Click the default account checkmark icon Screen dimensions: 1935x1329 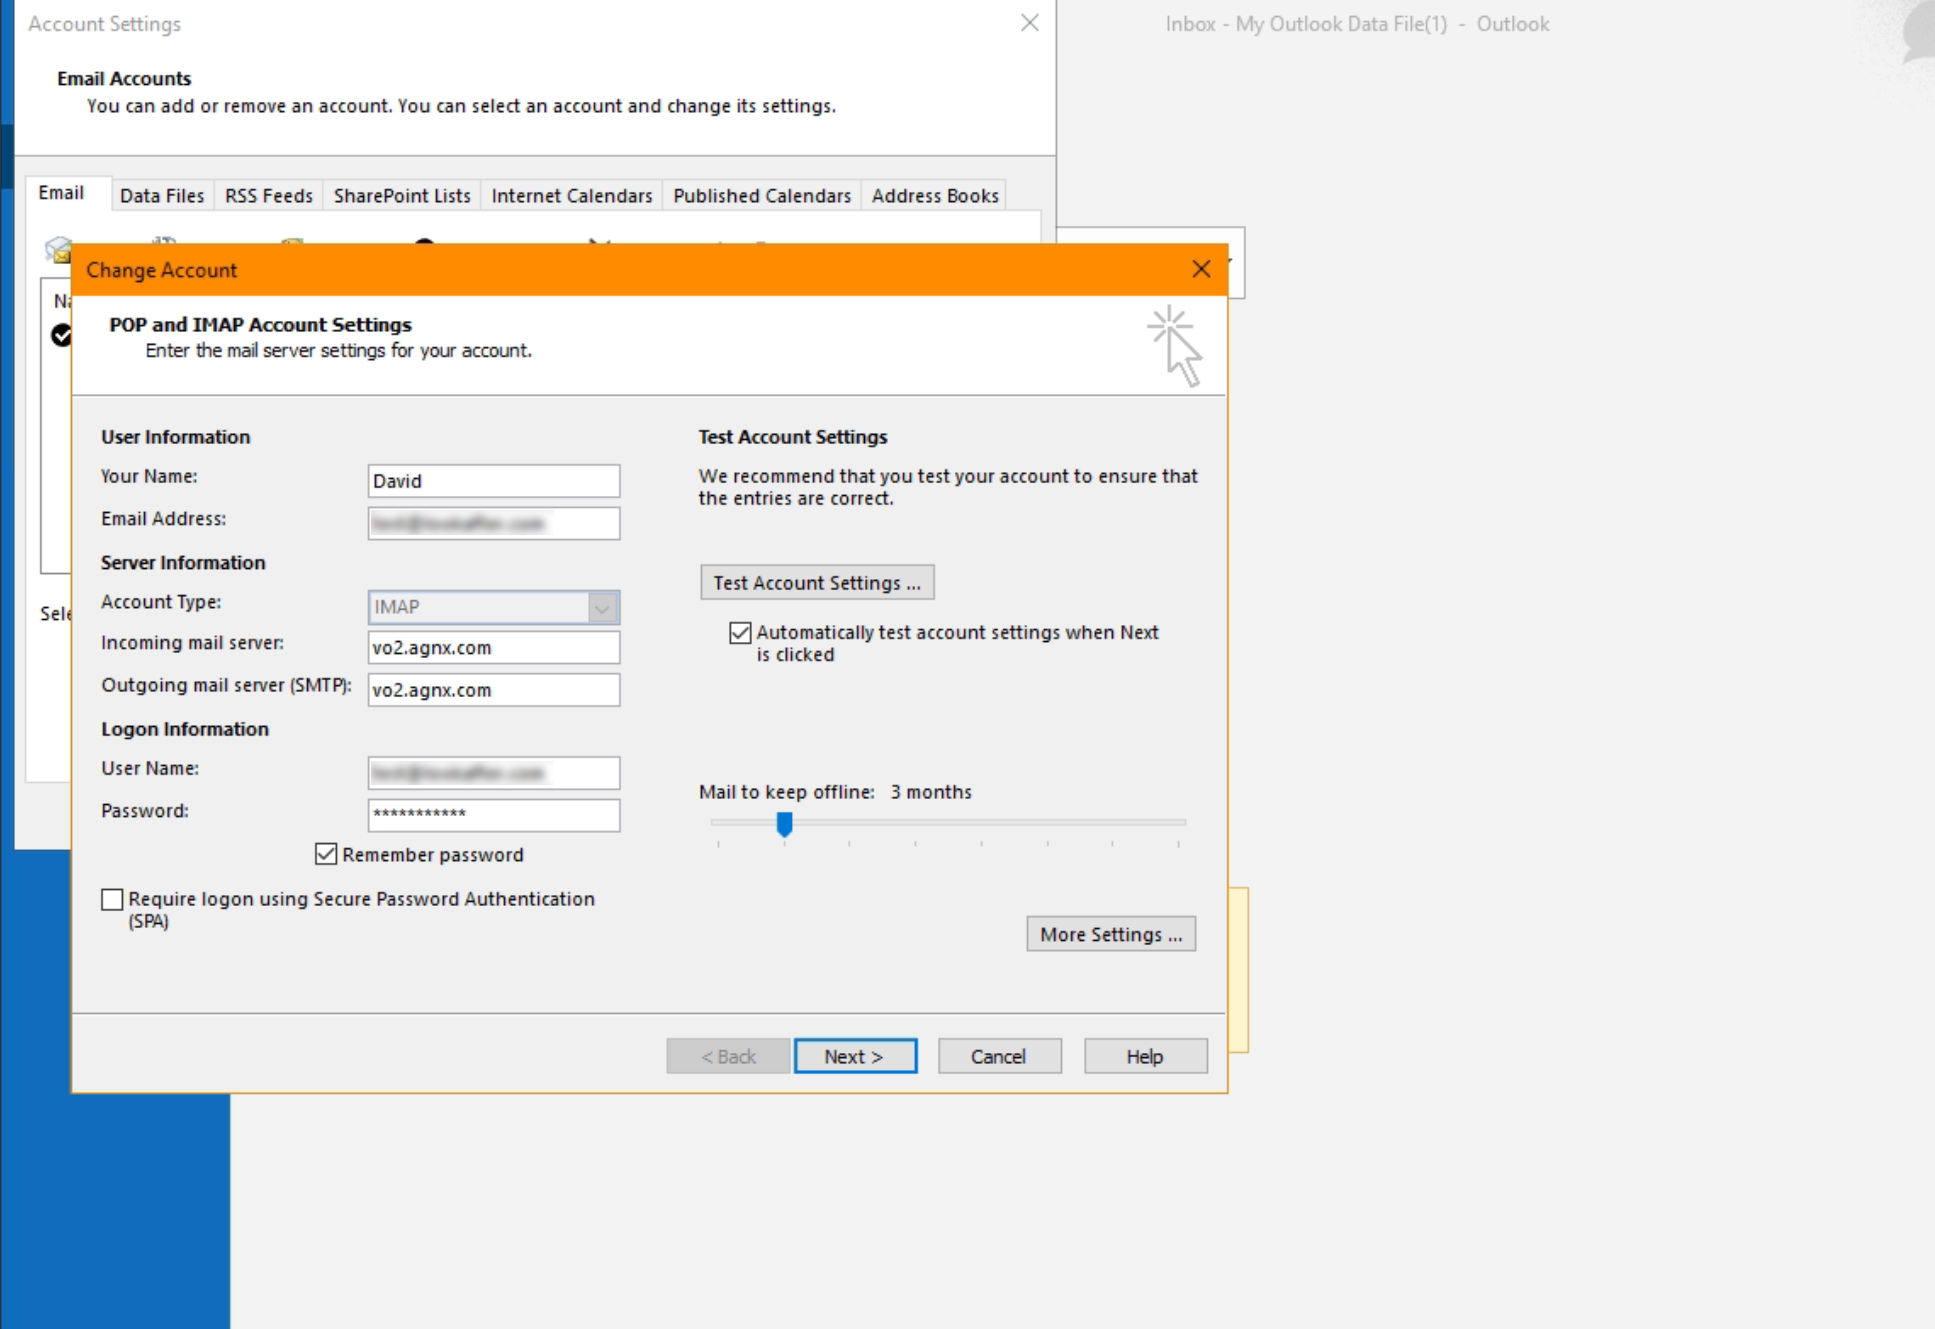61,335
